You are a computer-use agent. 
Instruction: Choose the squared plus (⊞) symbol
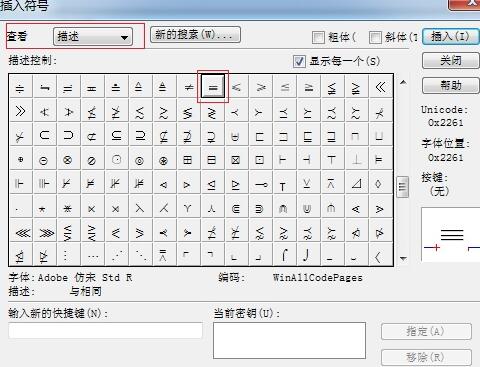coord(189,159)
